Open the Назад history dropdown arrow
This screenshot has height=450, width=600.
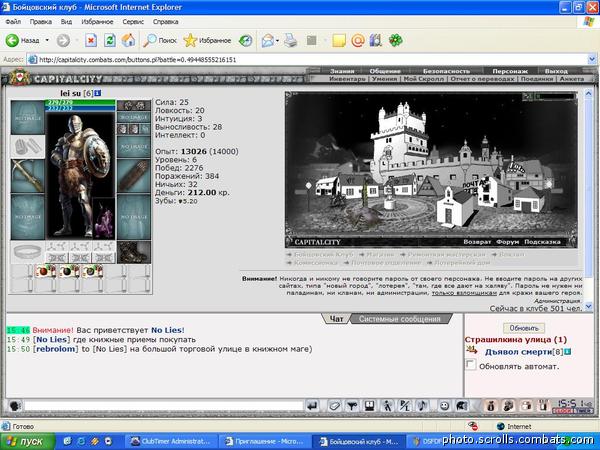coord(47,40)
